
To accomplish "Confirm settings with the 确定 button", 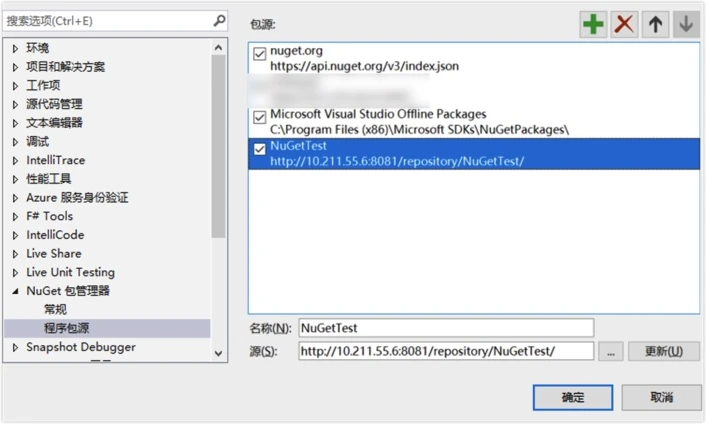I will pyautogui.click(x=573, y=397).
